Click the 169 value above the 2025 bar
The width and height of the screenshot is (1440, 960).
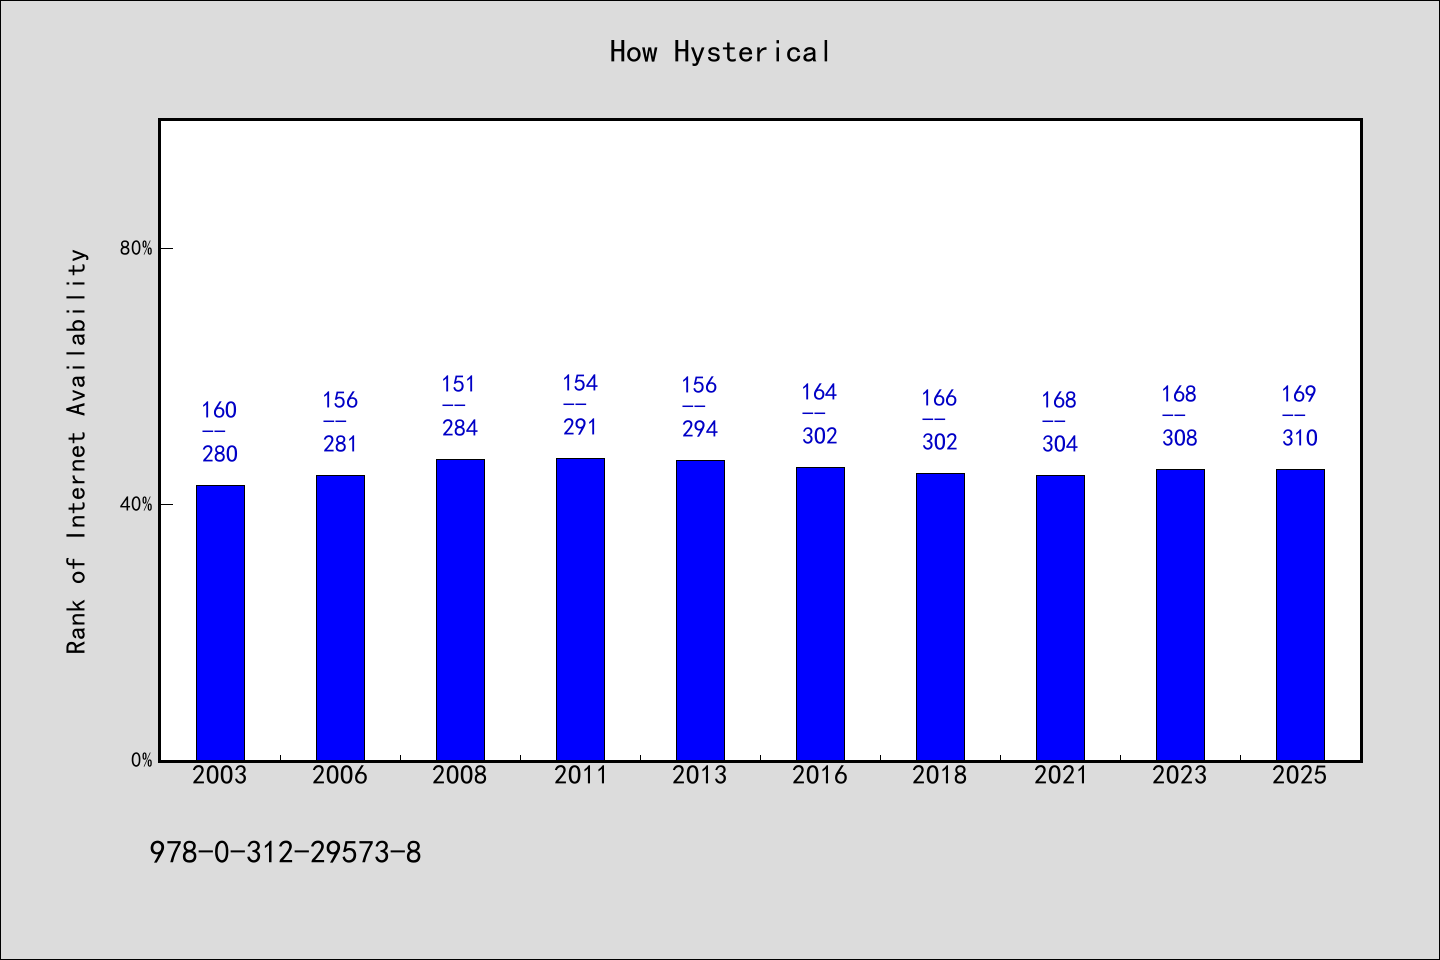[1300, 394]
